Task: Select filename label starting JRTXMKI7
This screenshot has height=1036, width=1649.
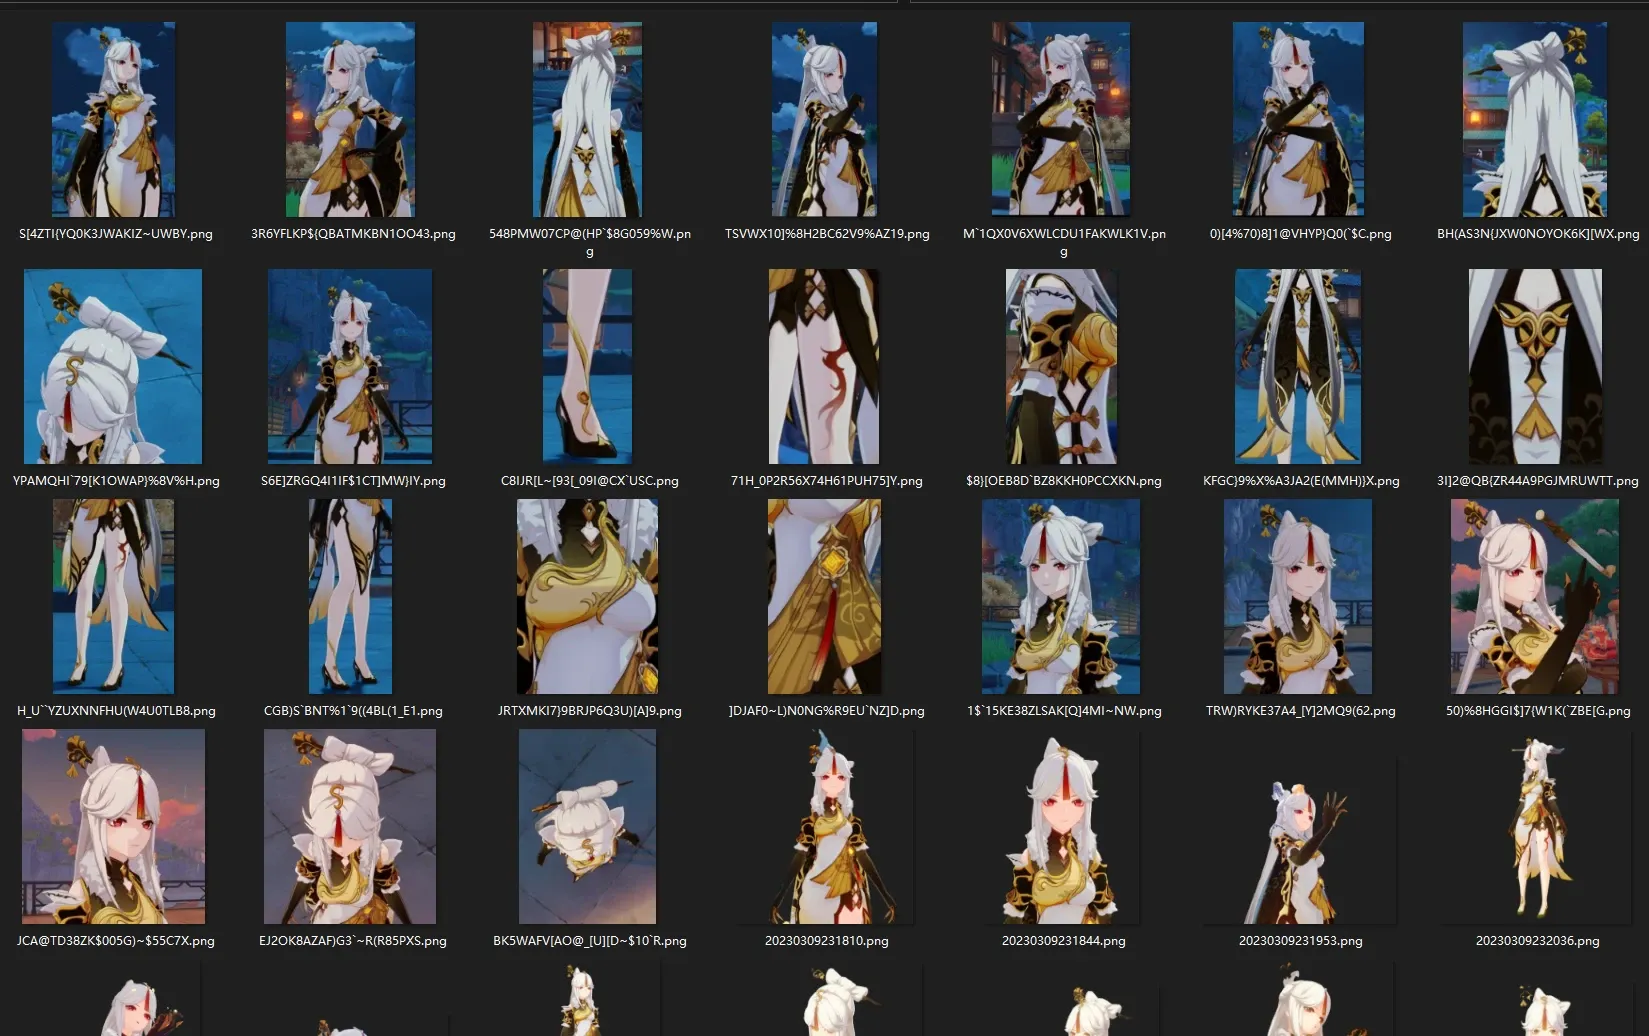Action: 590,711
